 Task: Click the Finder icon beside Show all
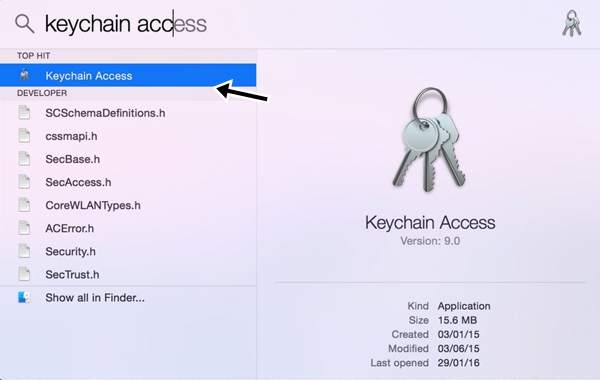click(x=24, y=297)
